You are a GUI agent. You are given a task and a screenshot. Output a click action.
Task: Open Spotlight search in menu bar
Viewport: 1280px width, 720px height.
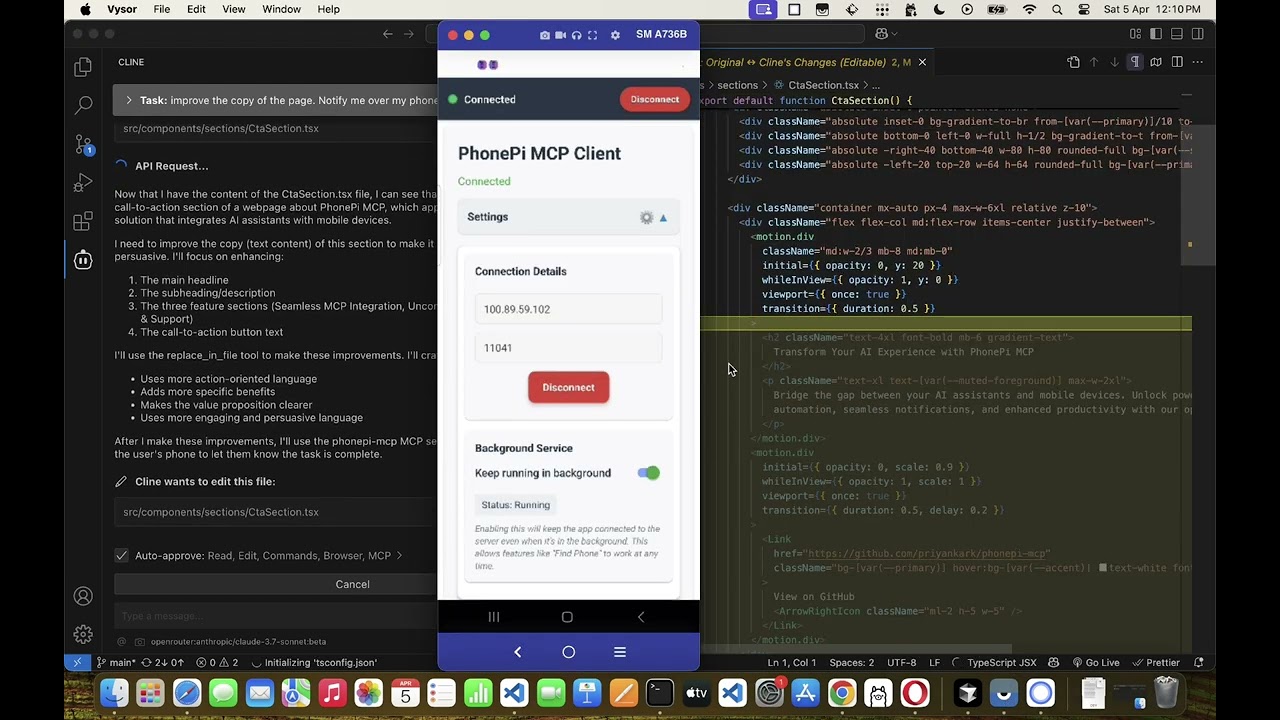pos(1057,9)
